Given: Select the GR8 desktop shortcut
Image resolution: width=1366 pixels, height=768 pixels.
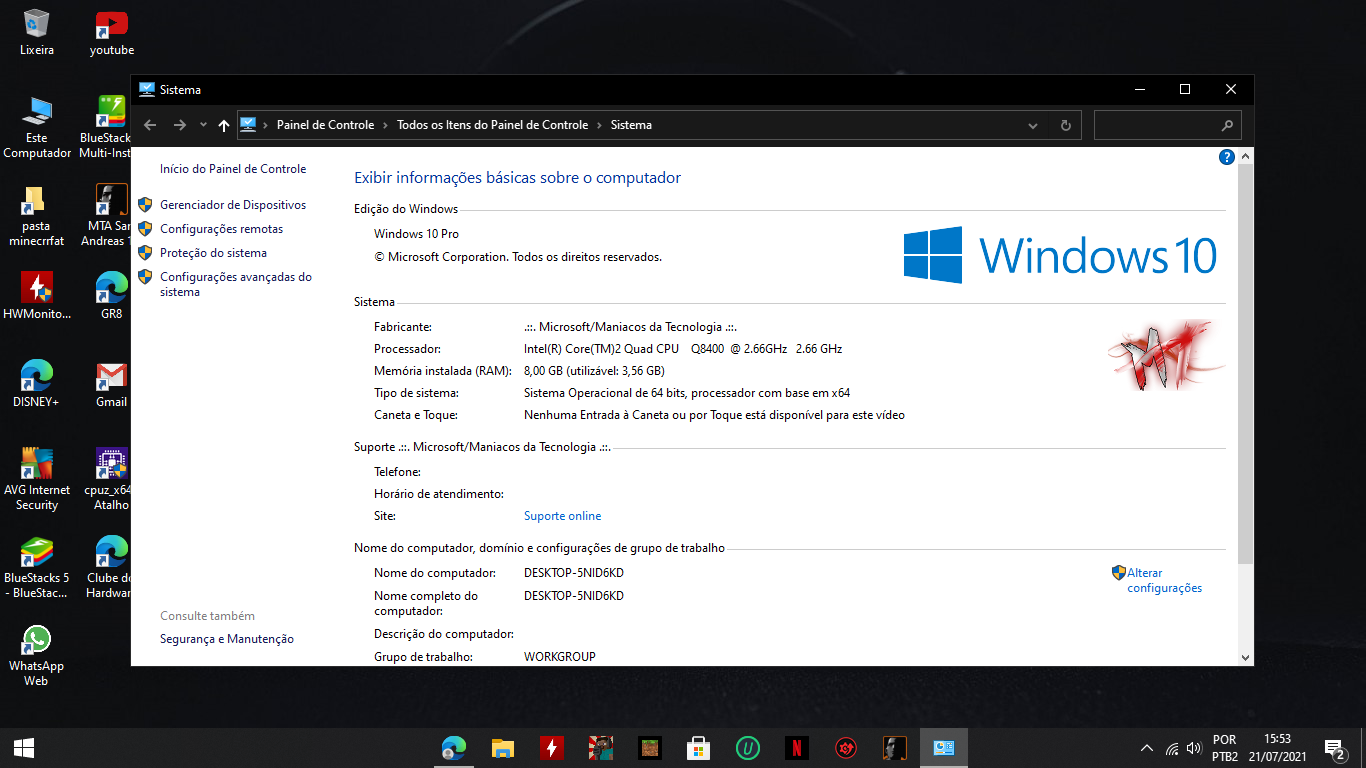Looking at the screenshot, I should pos(111,296).
